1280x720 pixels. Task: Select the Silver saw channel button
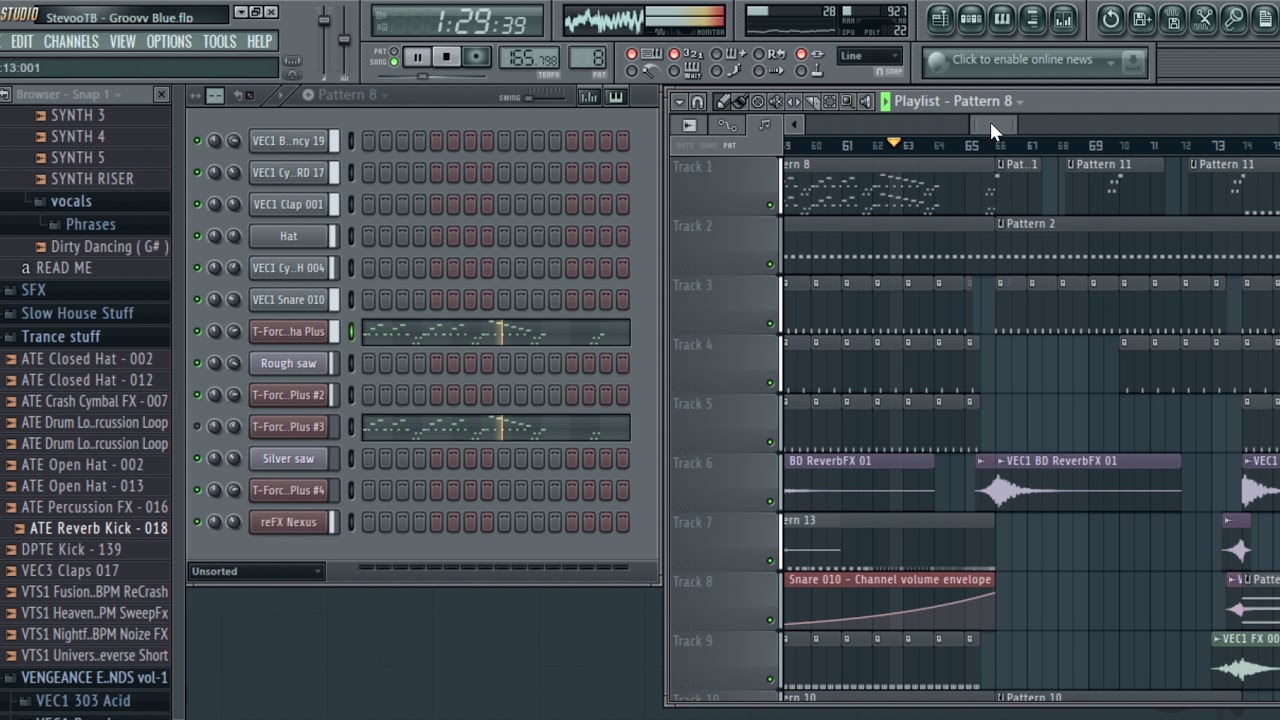click(x=289, y=458)
